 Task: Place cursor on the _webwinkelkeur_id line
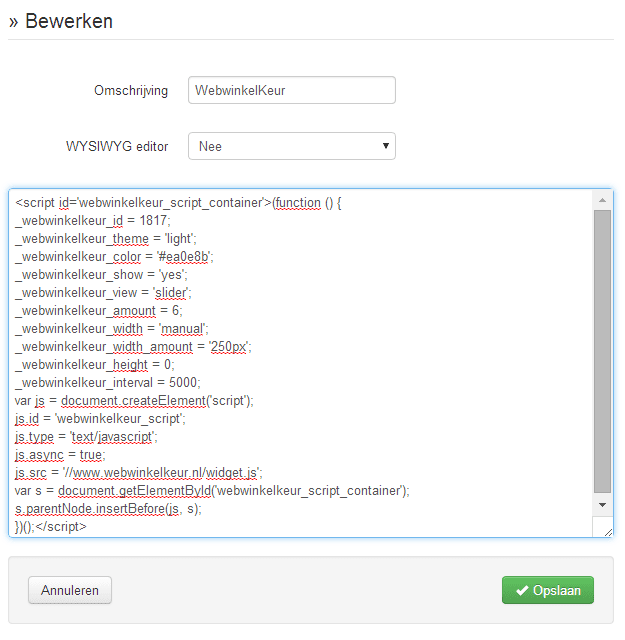click(93, 220)
